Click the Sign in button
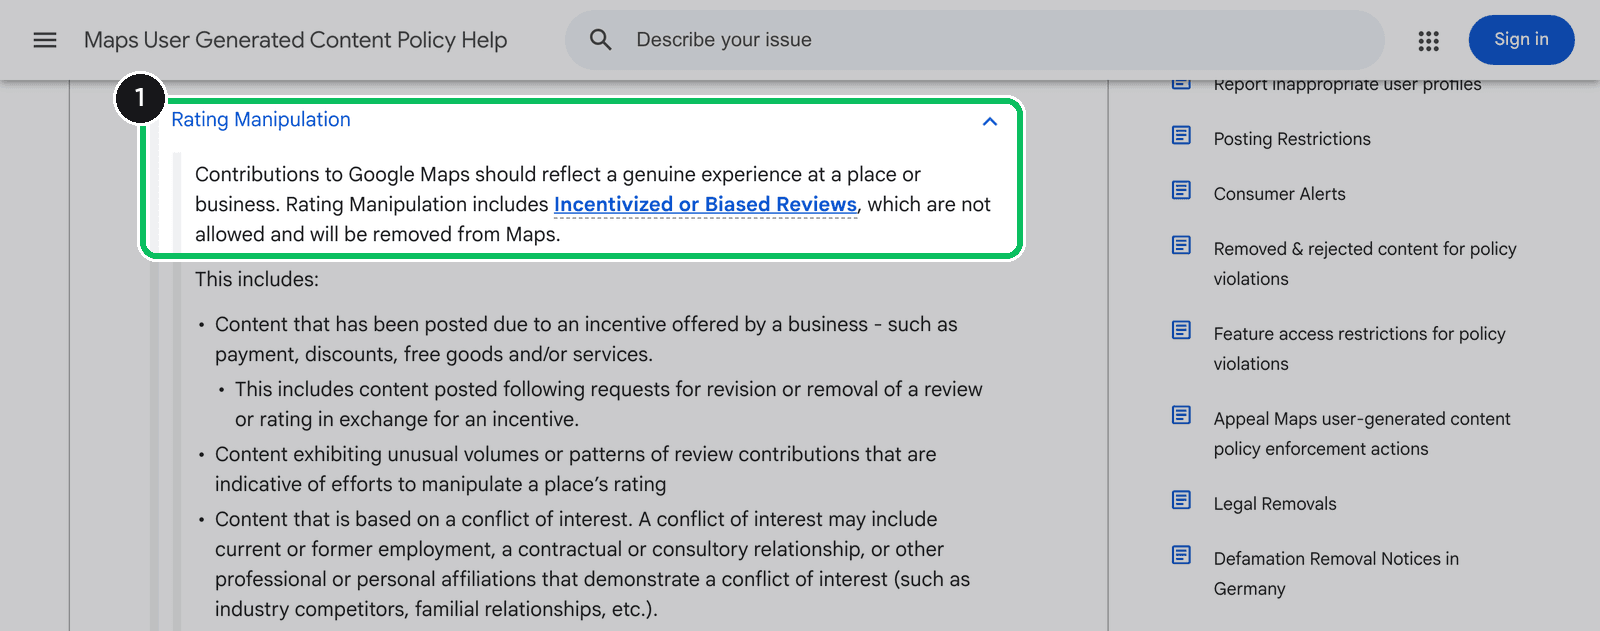1600x631 pixels. click(1521, 40)
